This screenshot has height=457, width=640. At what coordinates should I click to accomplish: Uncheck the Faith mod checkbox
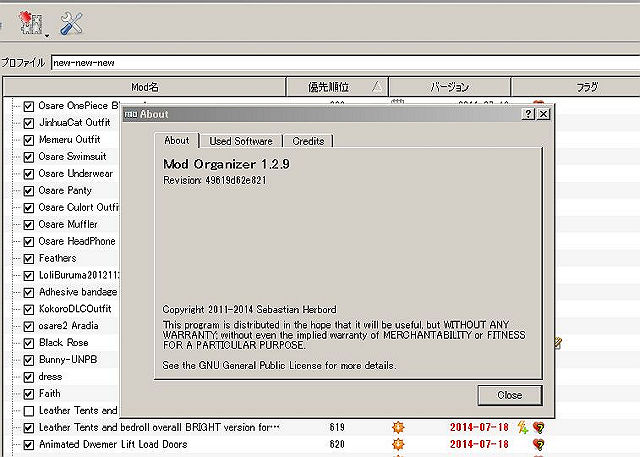coord(29,394)
